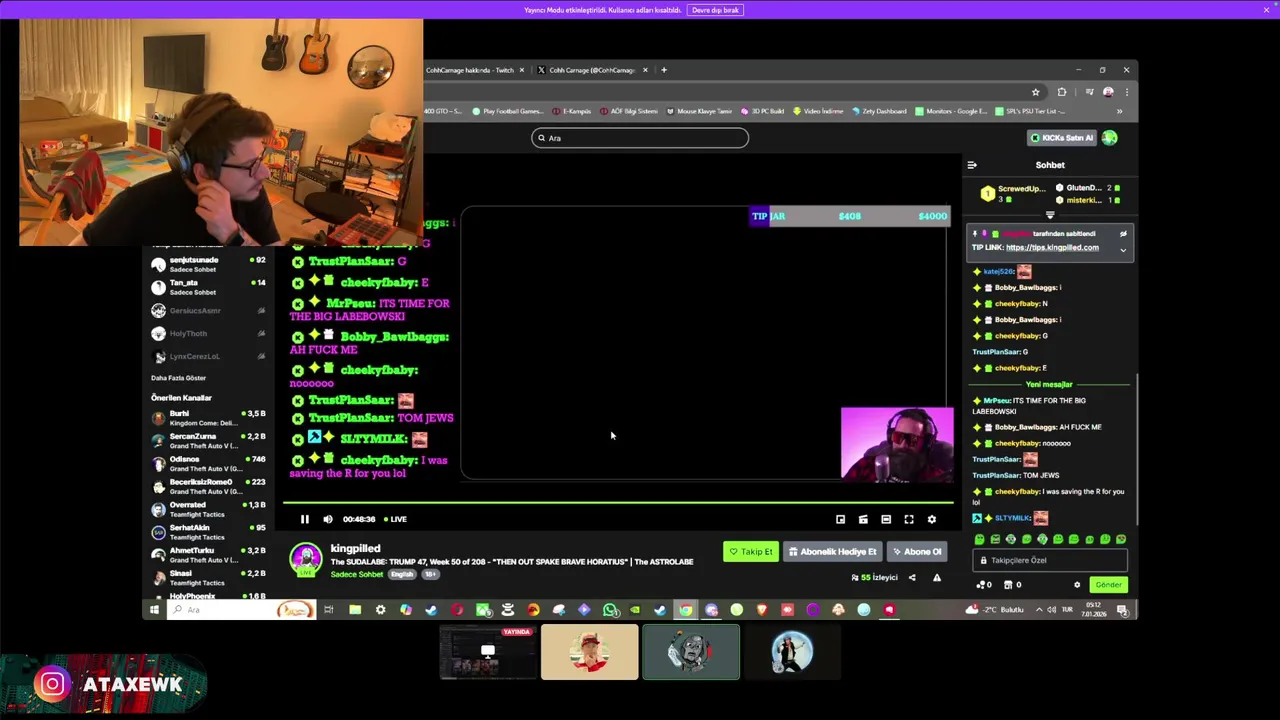Open the KICKs balance below chat
This screenshot has height=720, width=1280.
click(x=984, y=585)
